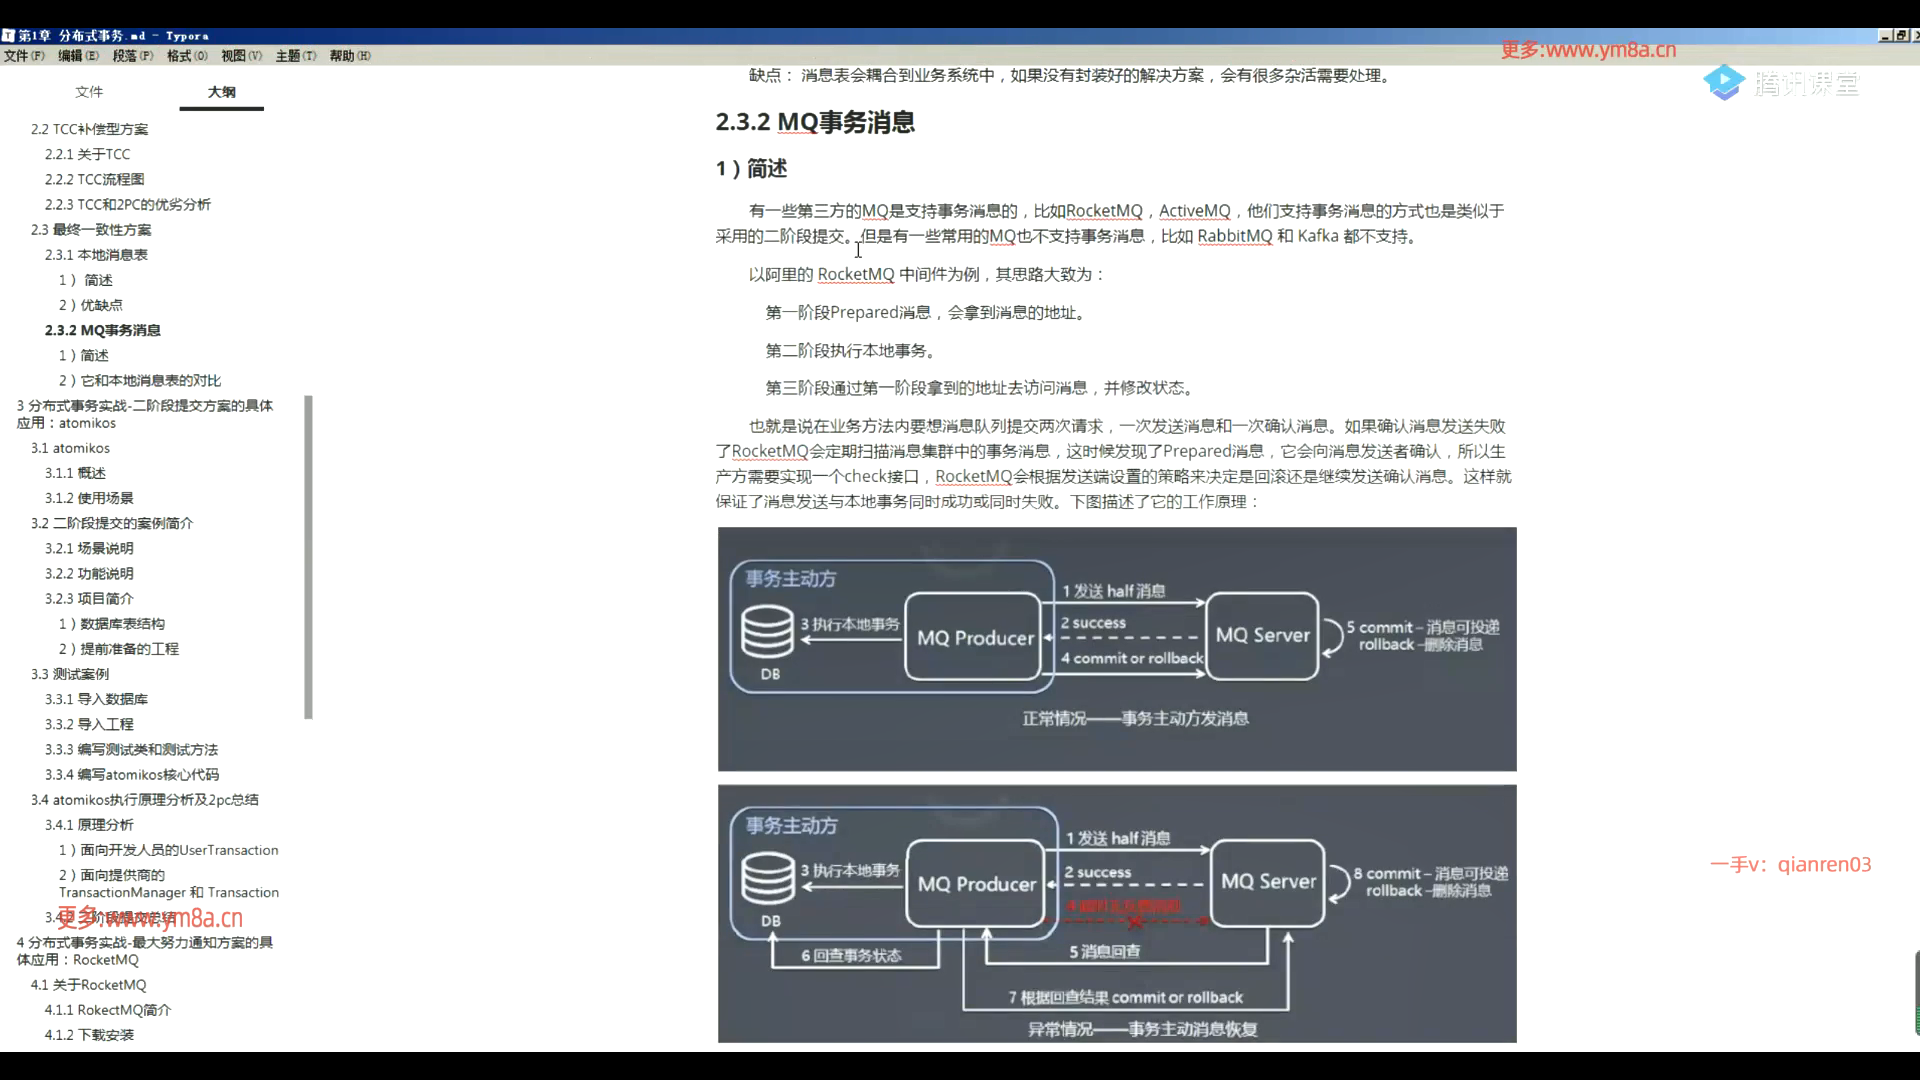
Task: Switch sidebar to the 文件 tab
Action: 89,92
